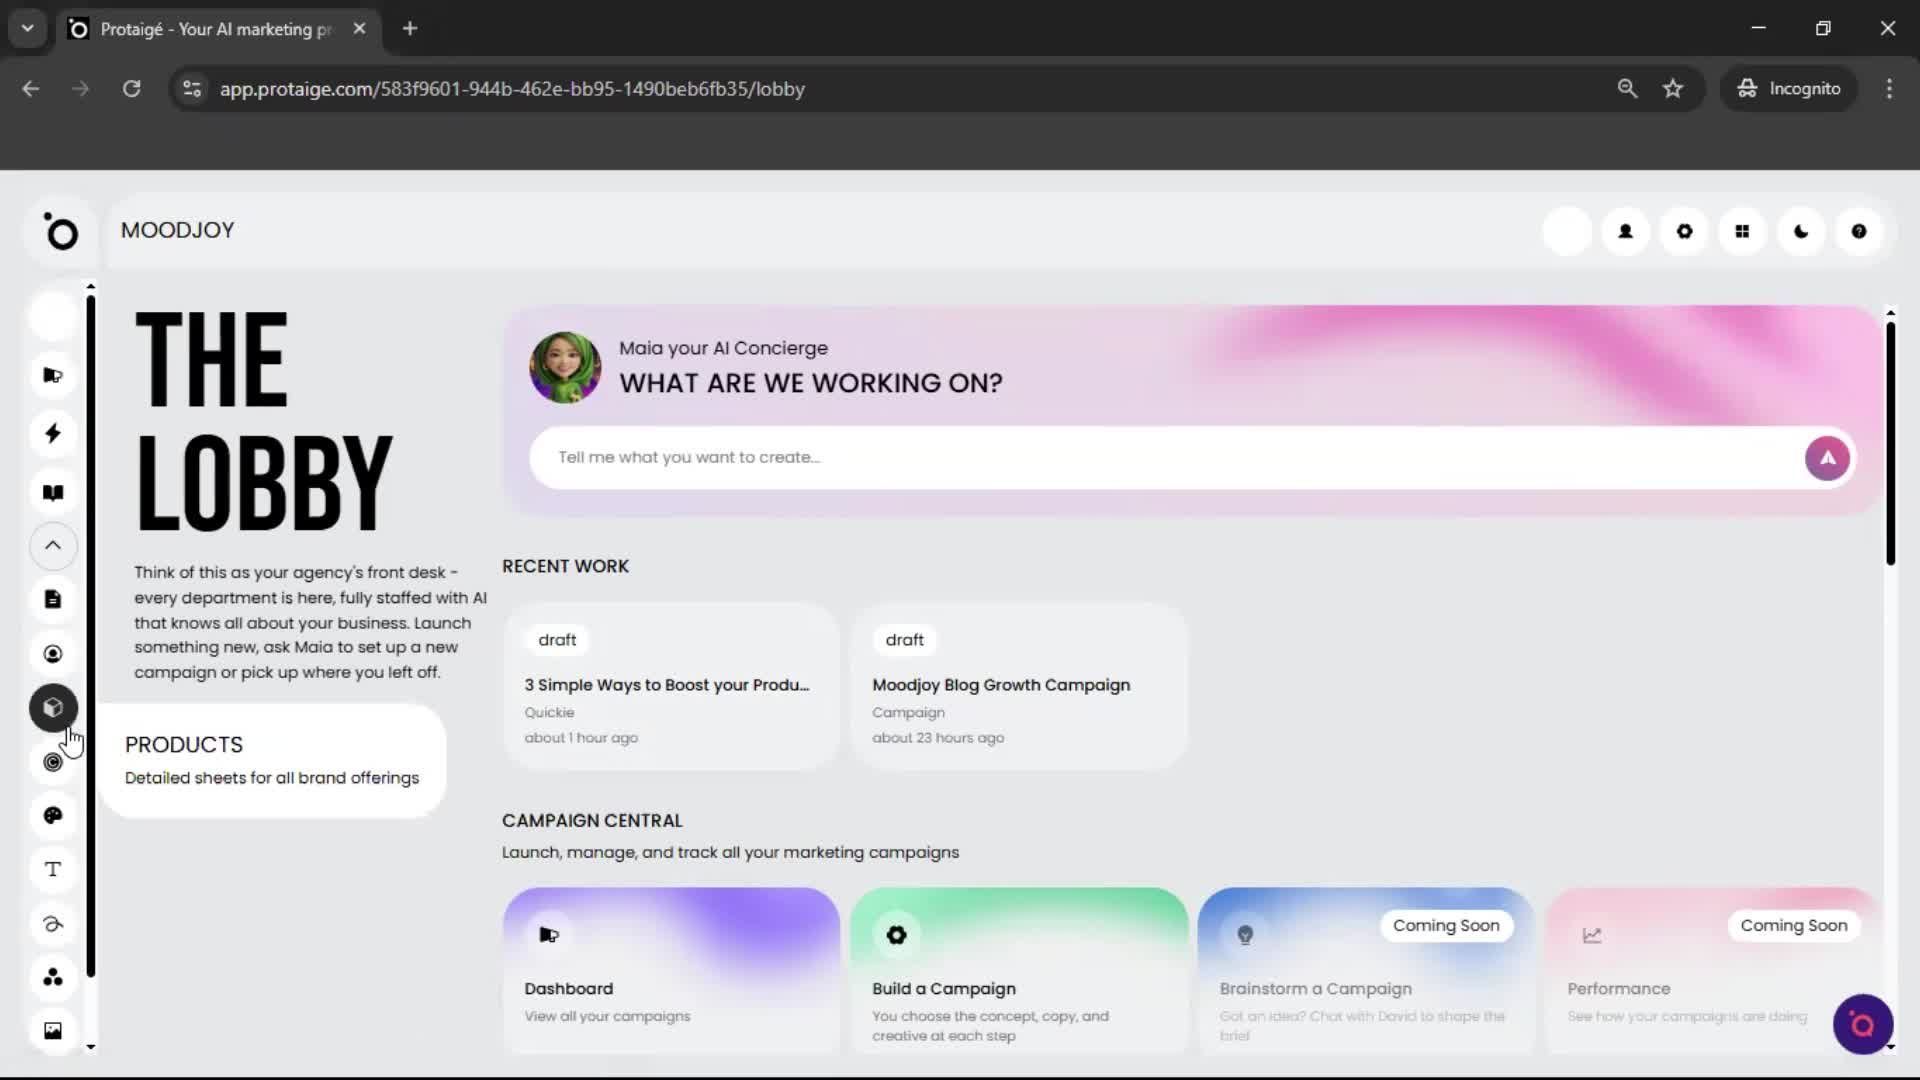Open the open-book sidebar icon

click(x=53, y=492)
